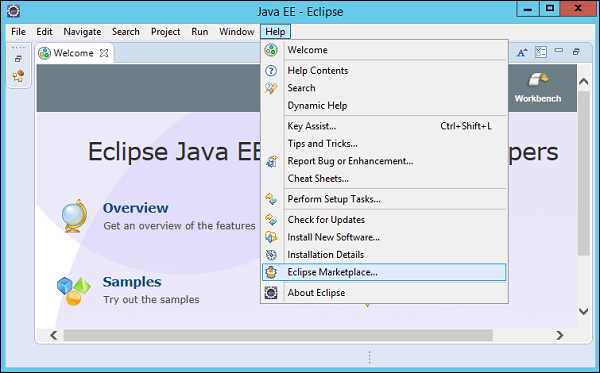Open Key Assist from Help menu
The height and width of the screenshot is (373, 600).
pos(384,126)
